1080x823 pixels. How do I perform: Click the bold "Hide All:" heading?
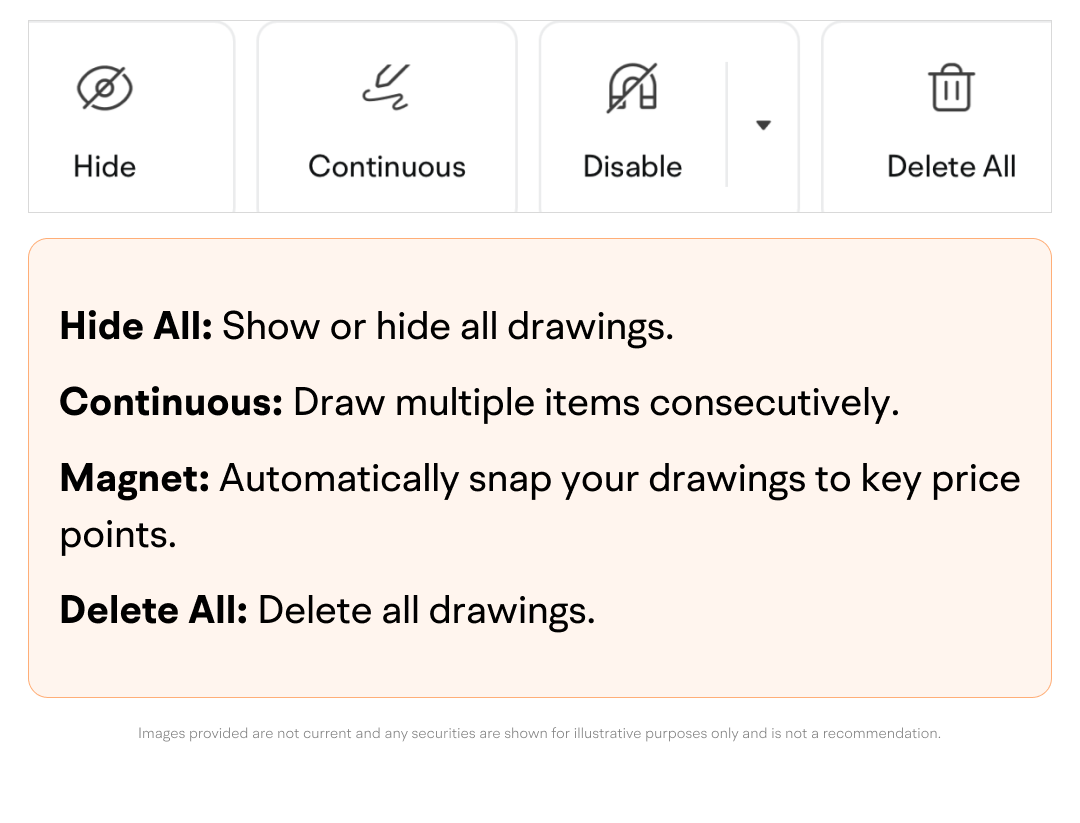point(136,326)
